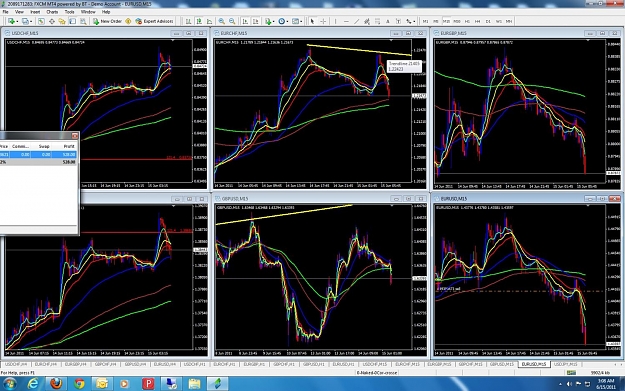The width and height of the screenshot is (625, 391).
Task: Click the New Order button
Action: pyautogui.click(x=107, y=21)
